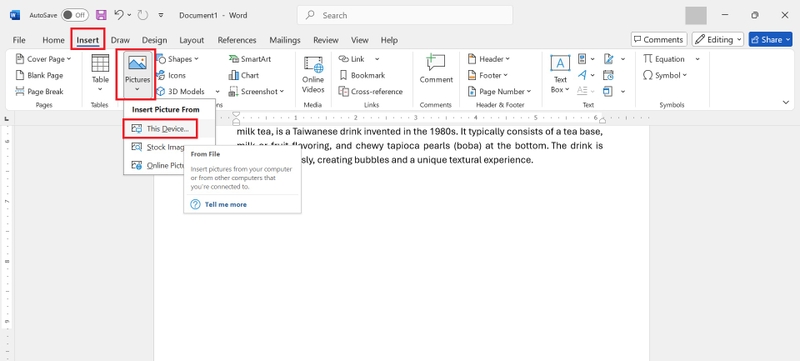Expand the Shapes dropdown
Viewport: 800px width, 361px height.
click(x=196, y=59)
